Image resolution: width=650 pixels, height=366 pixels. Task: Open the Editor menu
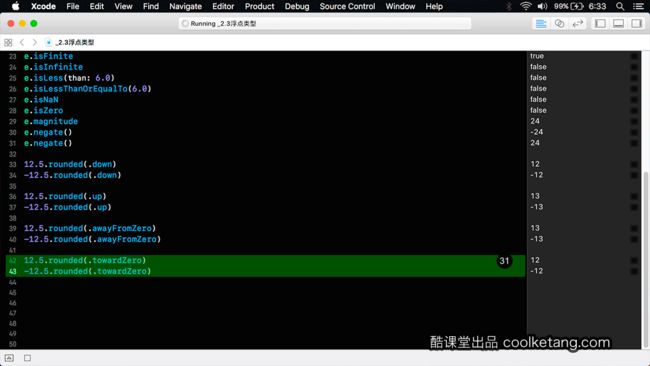(x=223, y=6)
